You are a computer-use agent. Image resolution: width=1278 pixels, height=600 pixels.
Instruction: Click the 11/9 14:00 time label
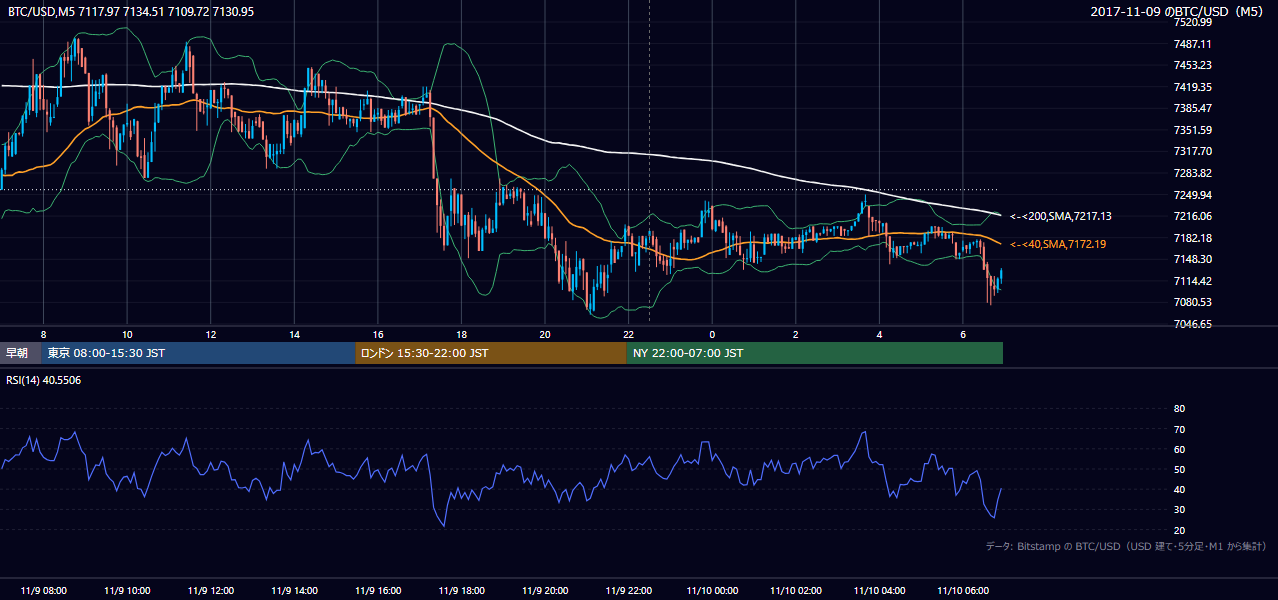[x=294, y=590]
